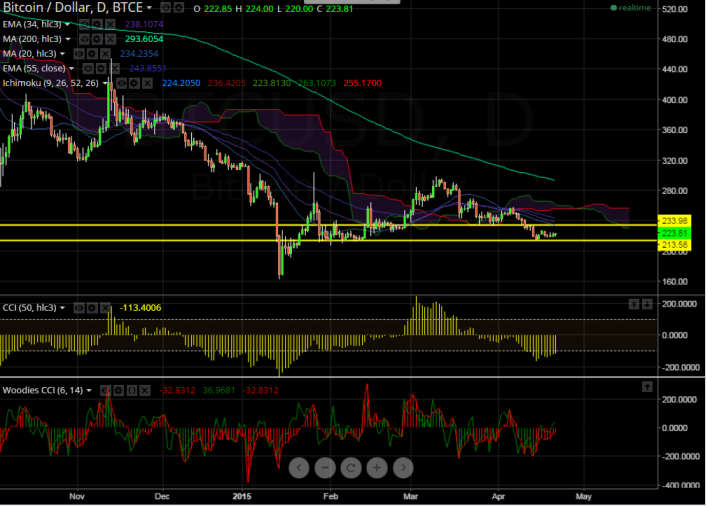706x506 pixels.
Task: Remove the EMA (55, close) indicator
Action: click(x=114, y=68)
